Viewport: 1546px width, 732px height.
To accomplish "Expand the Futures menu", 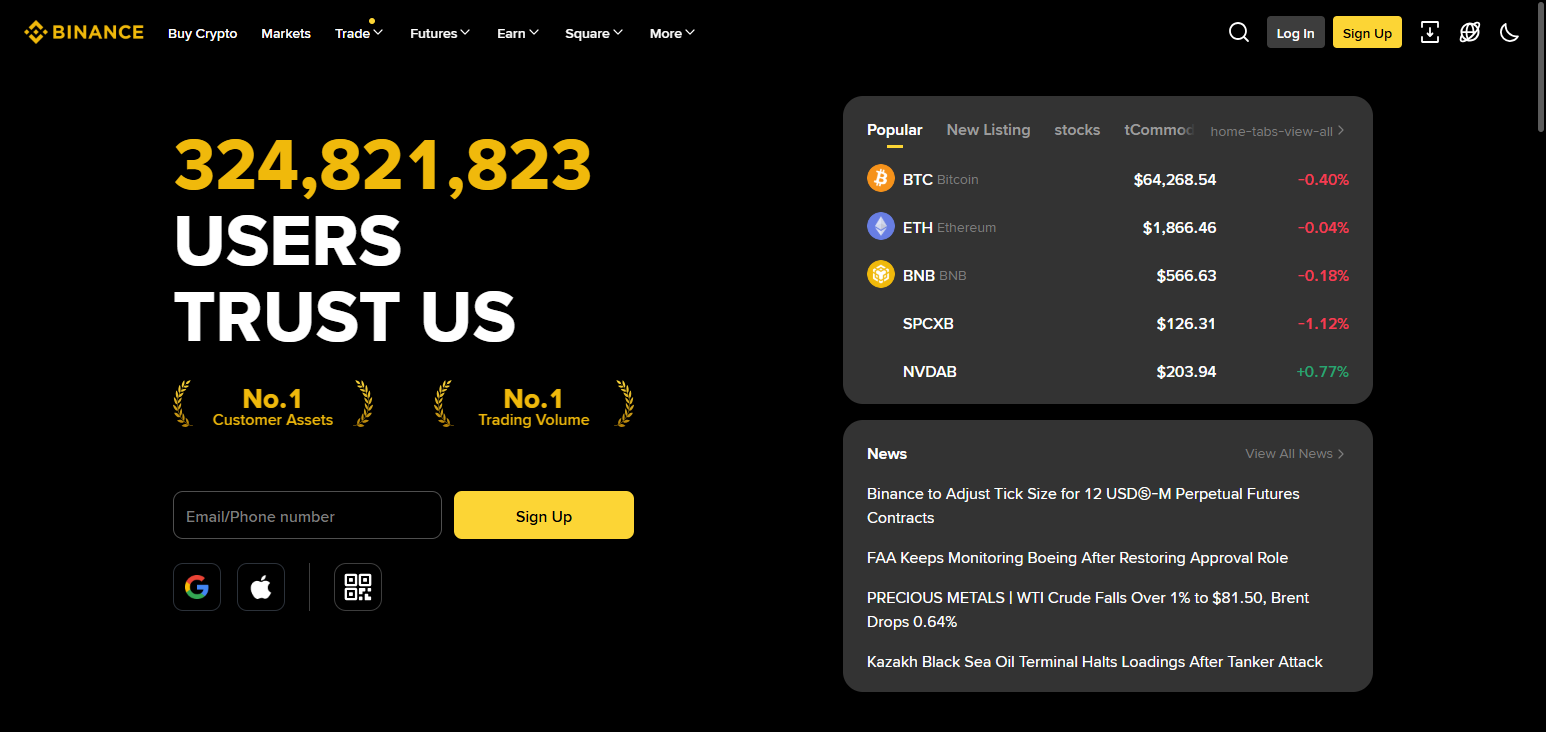I will pos(440,33).
